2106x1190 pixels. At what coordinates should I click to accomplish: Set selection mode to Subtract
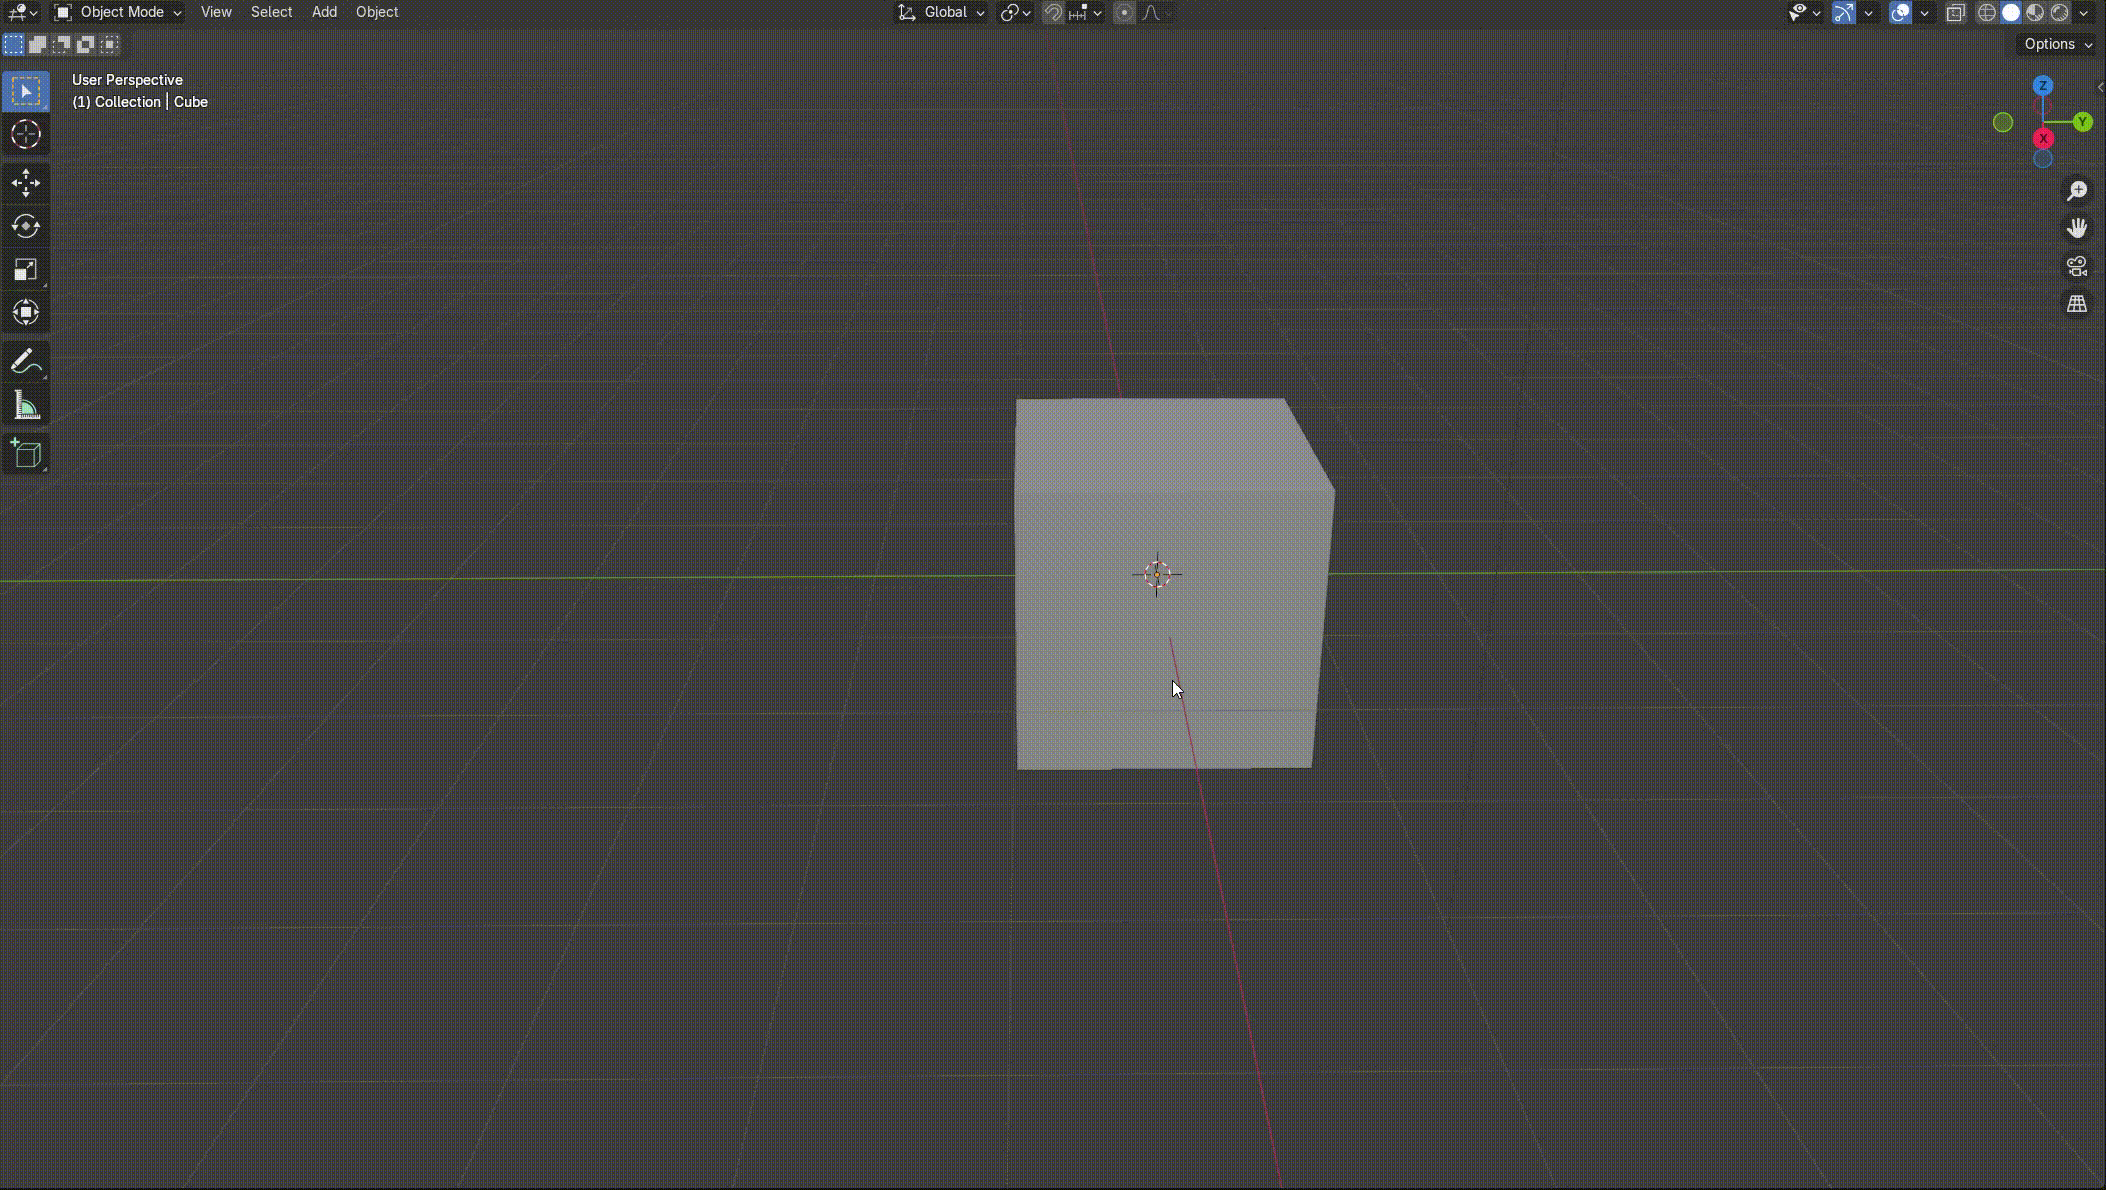pos(61,44)
